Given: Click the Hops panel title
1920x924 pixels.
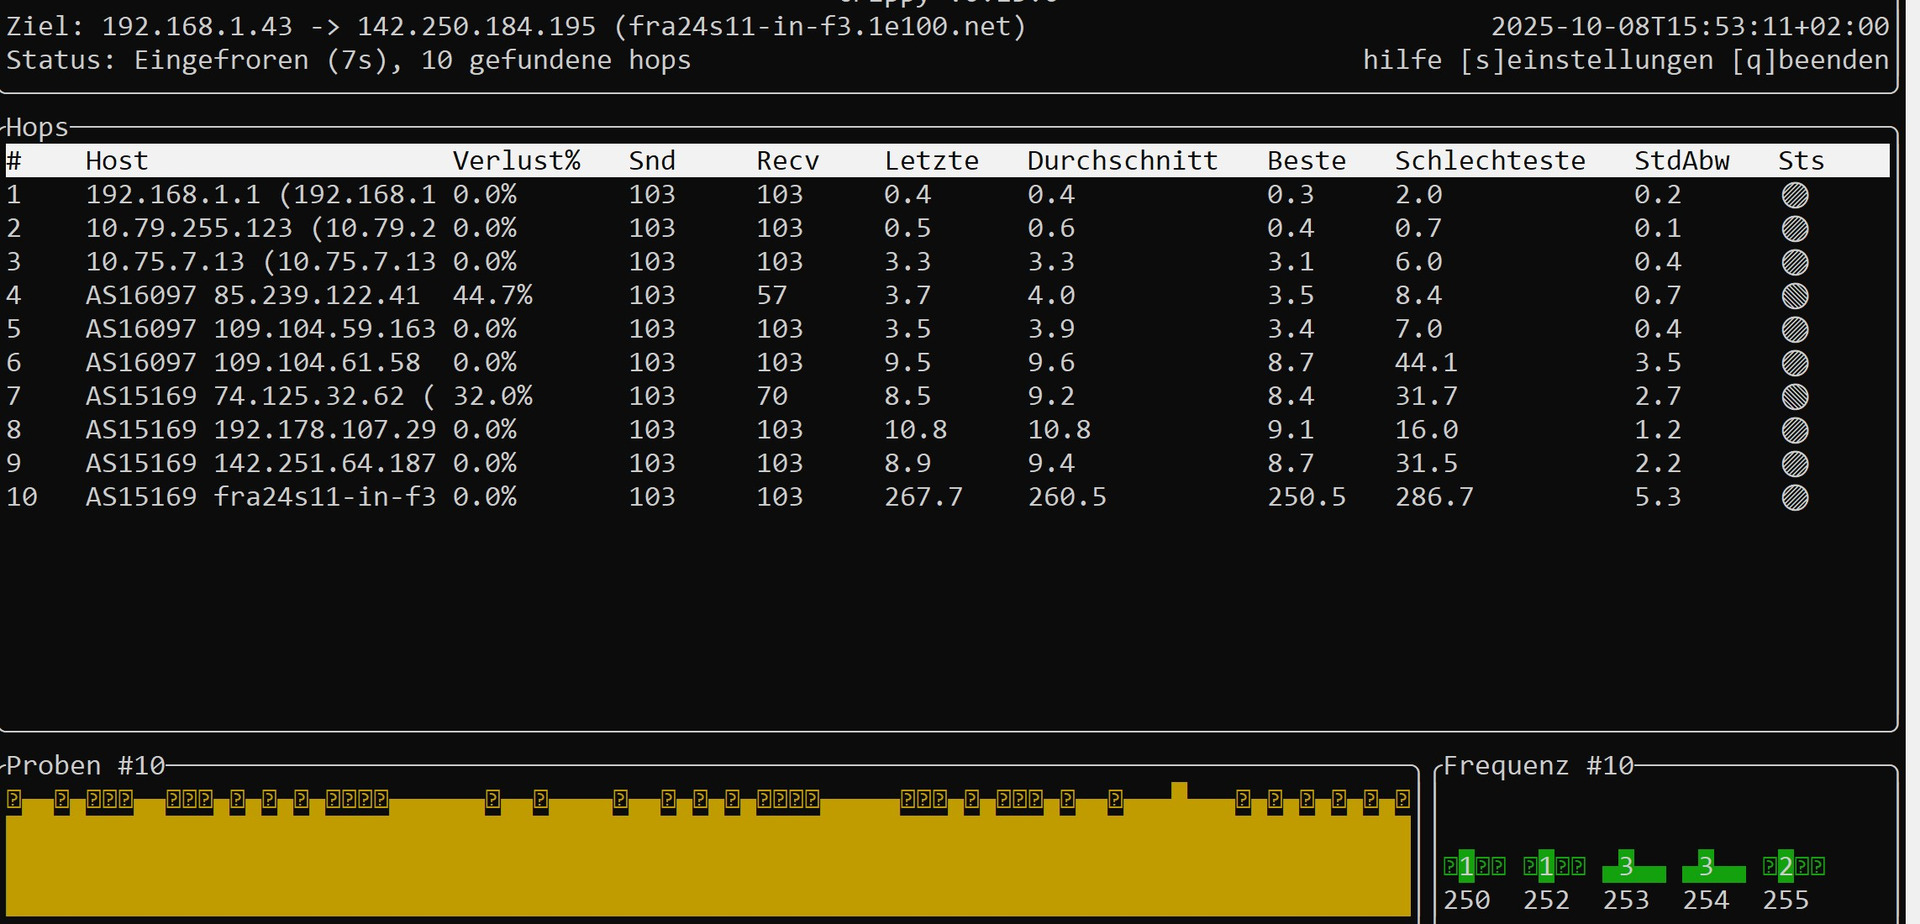Looking at the screenshot, I should 37,128.
